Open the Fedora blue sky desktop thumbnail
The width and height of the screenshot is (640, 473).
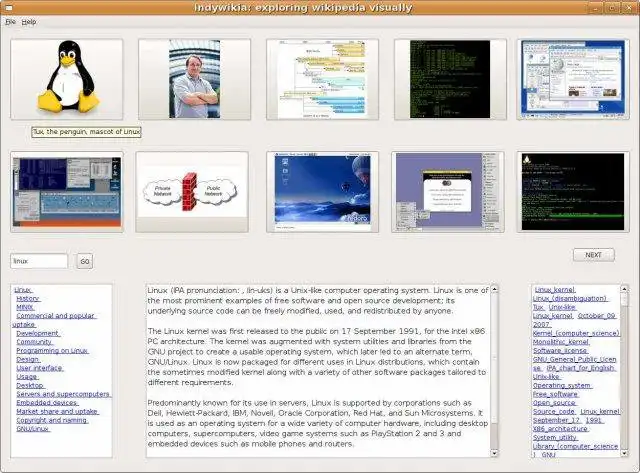click(x=322, y=192)
